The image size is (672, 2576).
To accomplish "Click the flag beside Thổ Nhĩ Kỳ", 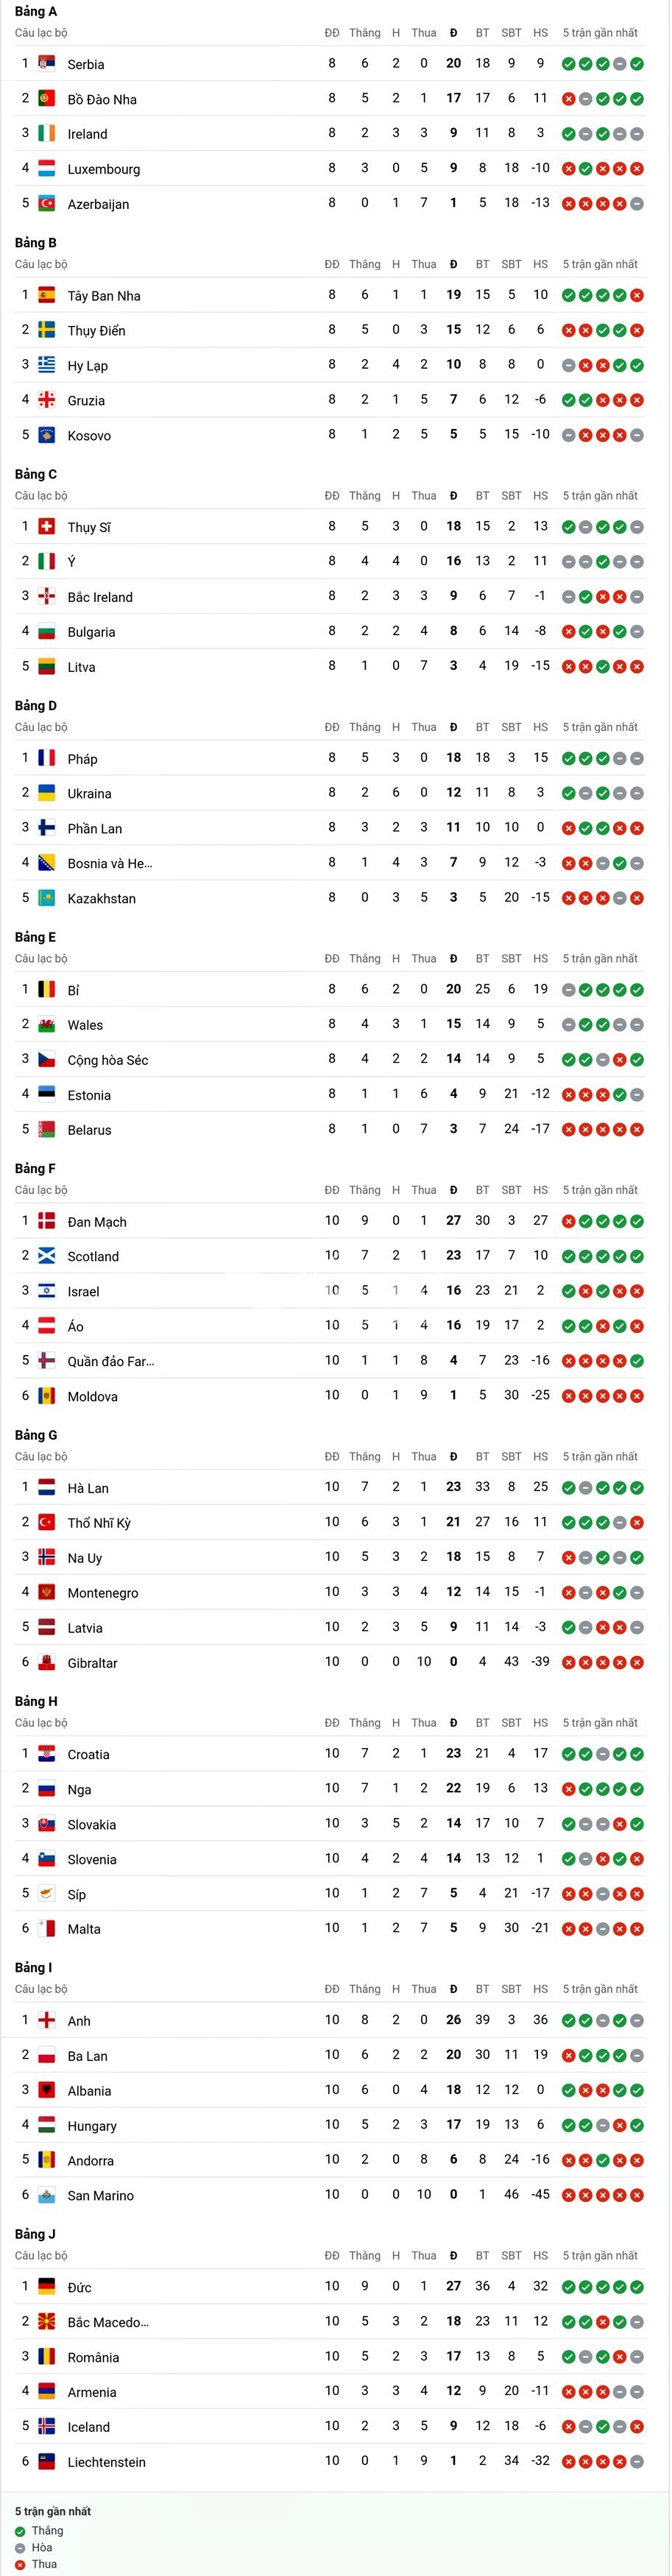I will pos(46,1522).
